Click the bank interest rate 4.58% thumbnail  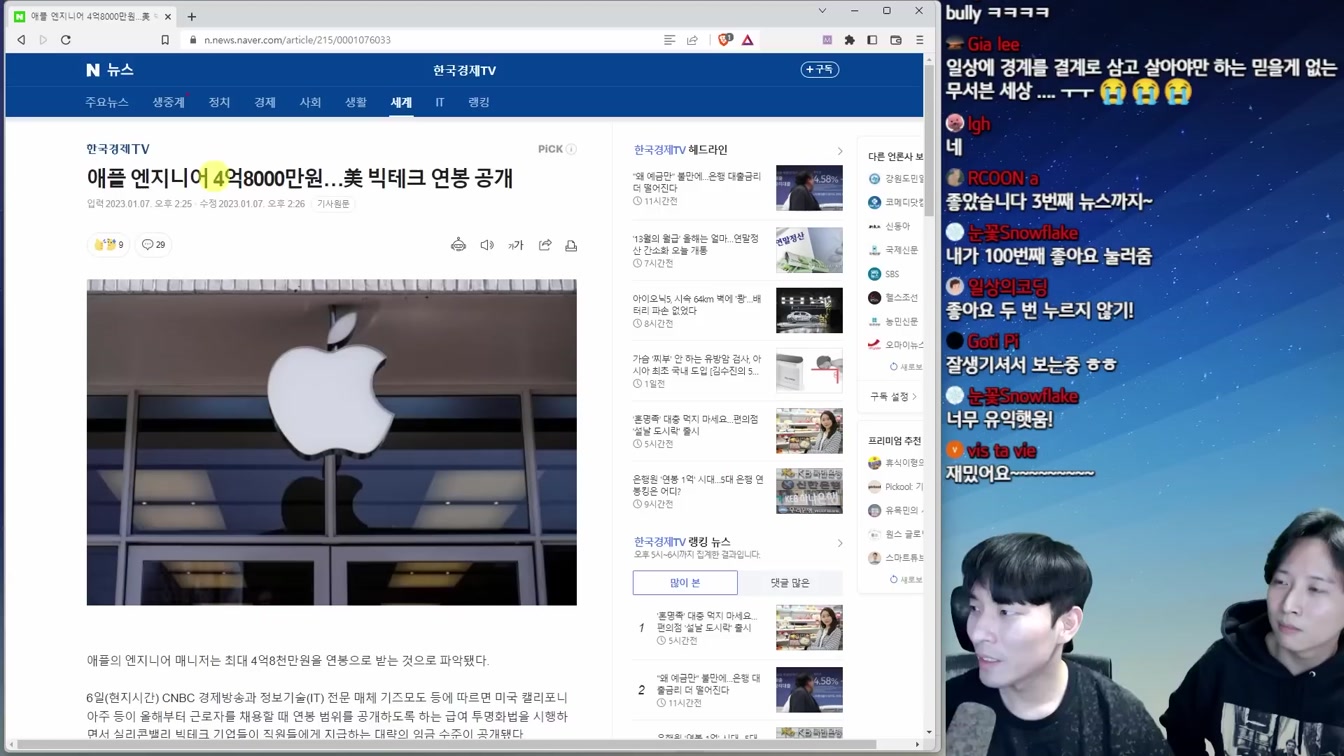coord(809,188)
